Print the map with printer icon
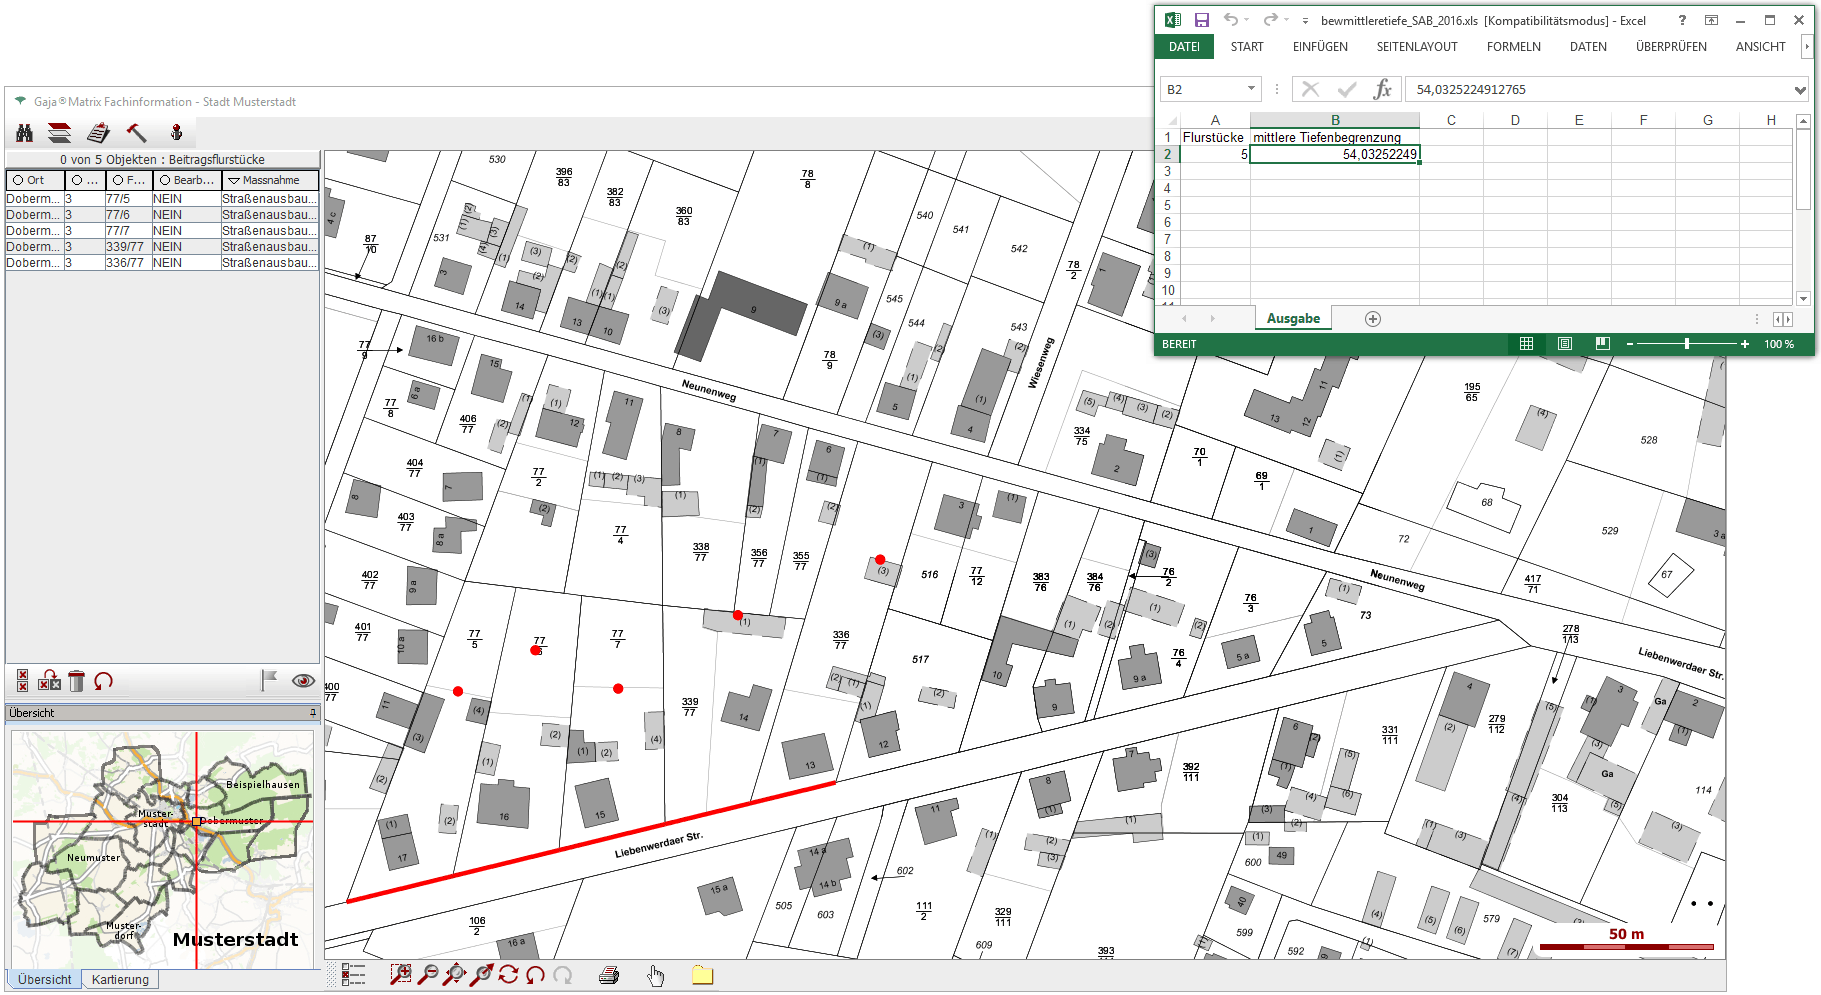 click(x=609, y=975)
